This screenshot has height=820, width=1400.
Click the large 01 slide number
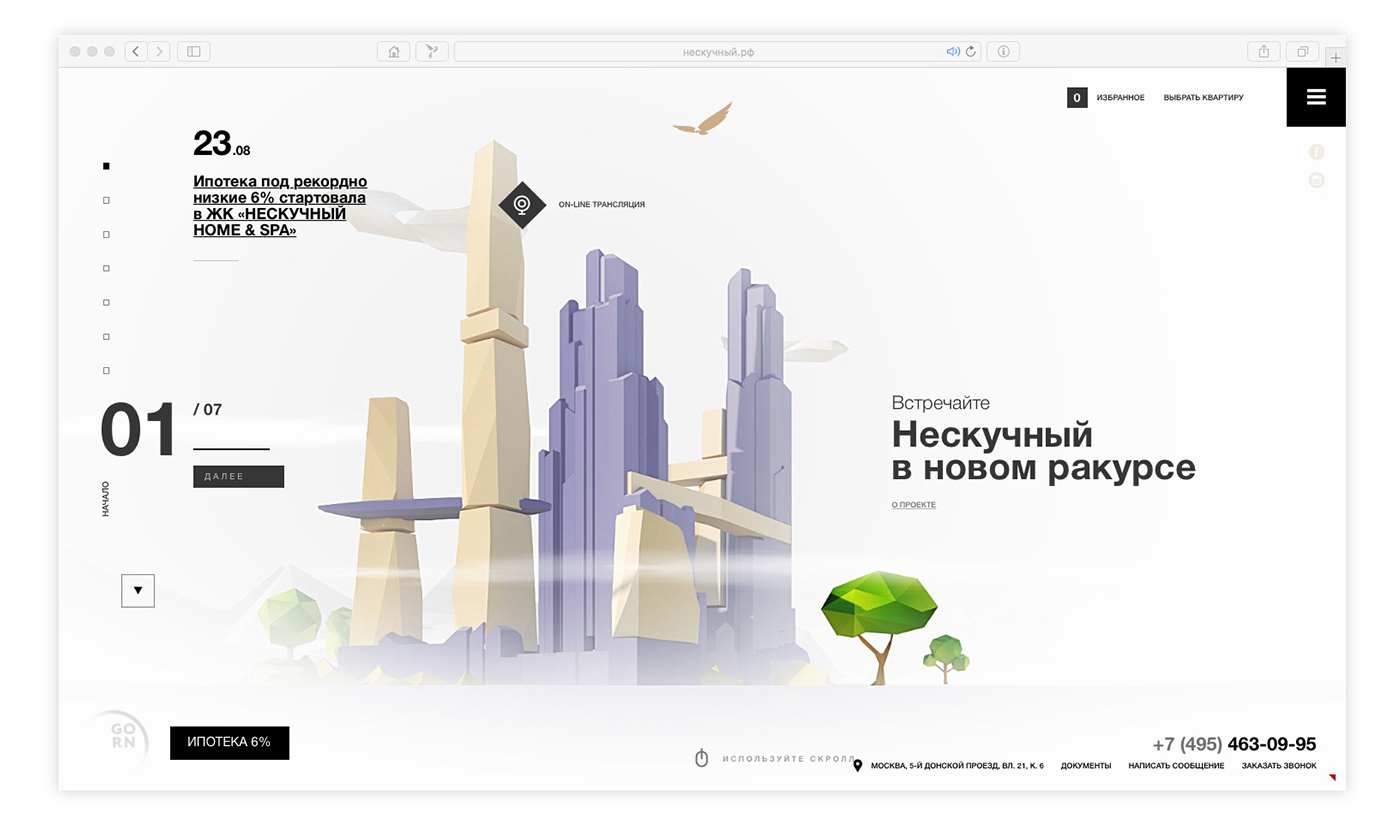click(x=138, y=431)
